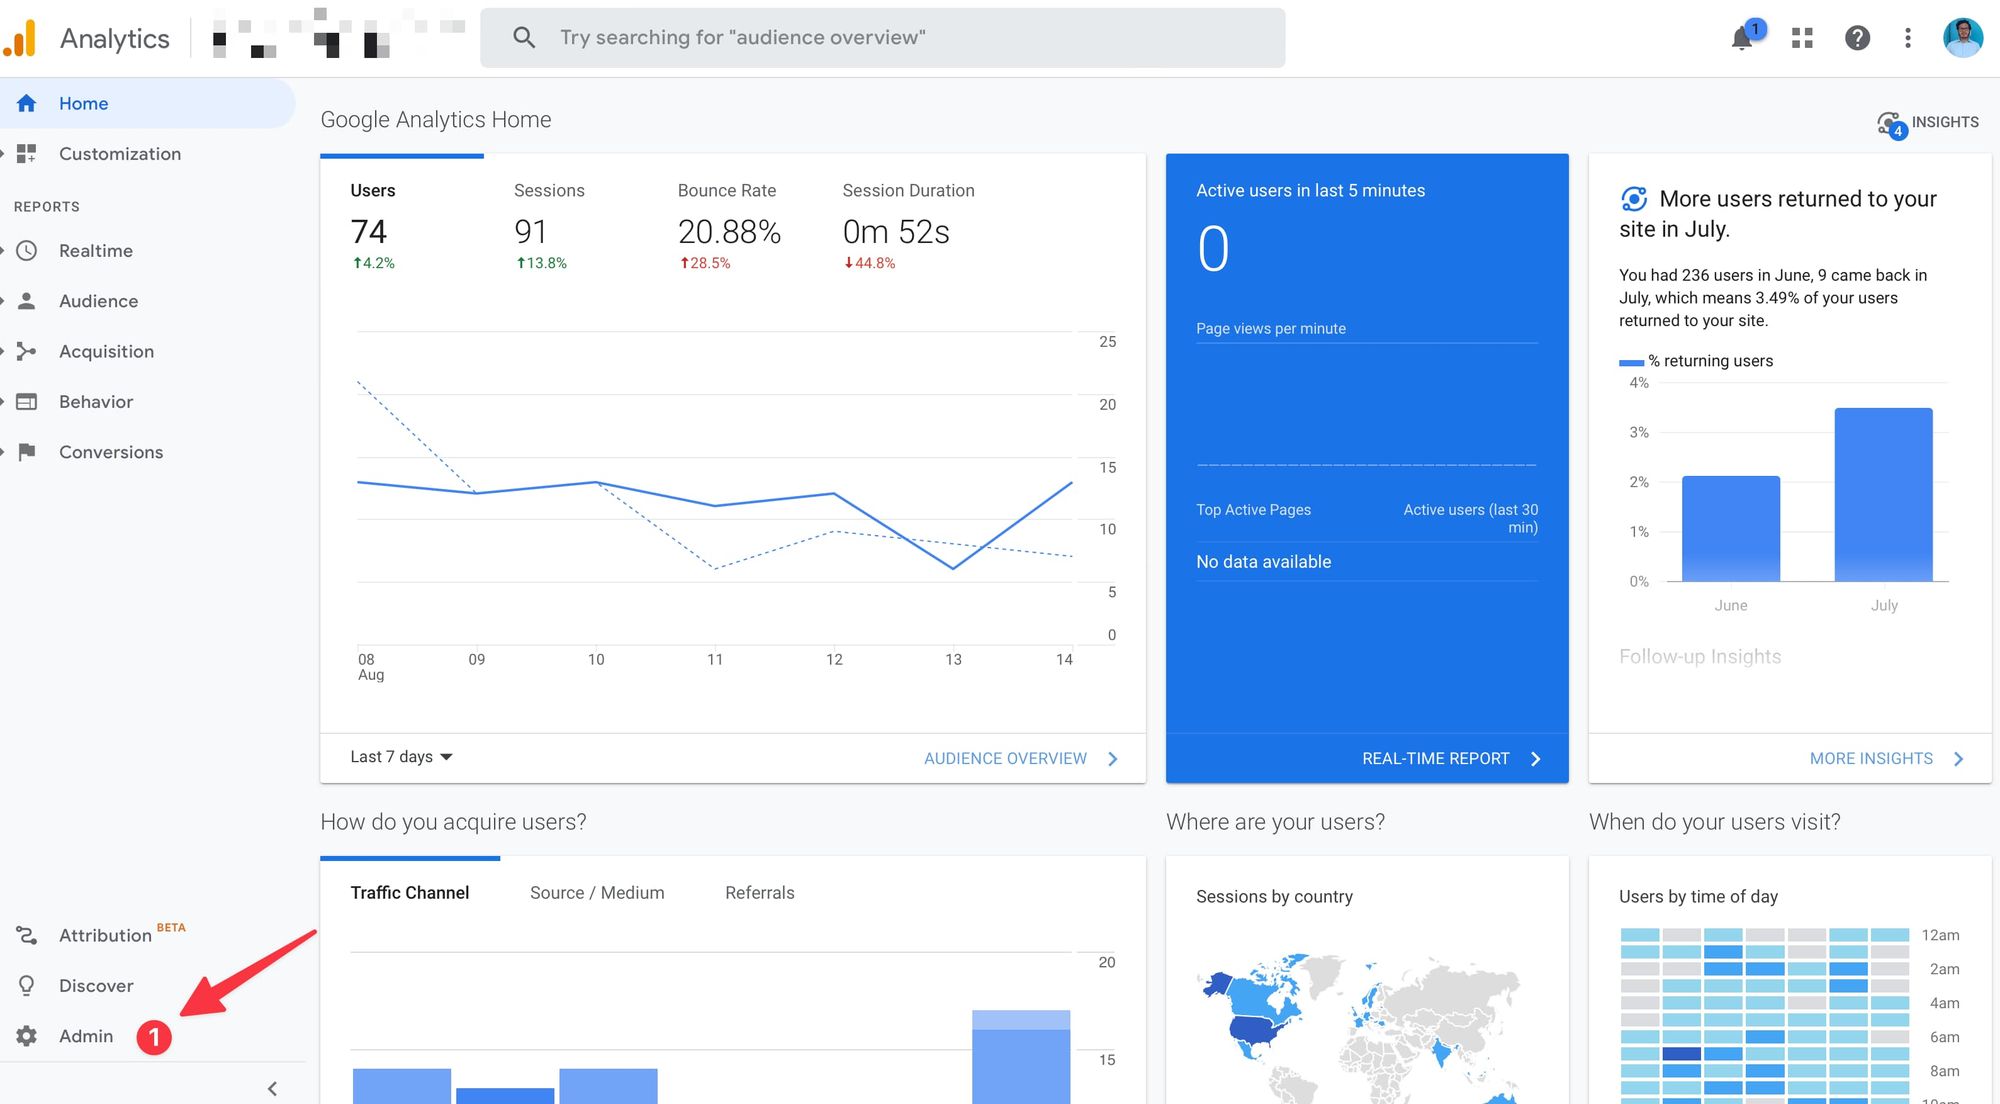Click the Behavior window icon

27,401
